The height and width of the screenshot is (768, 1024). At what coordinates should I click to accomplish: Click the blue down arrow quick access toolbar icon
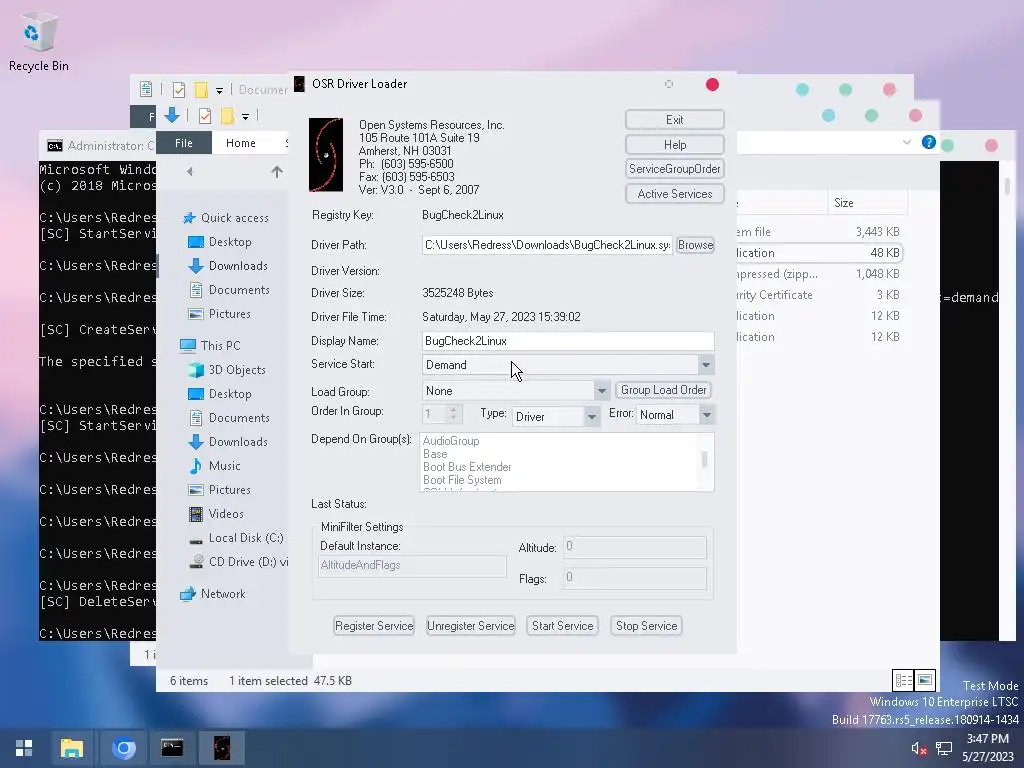pyautogui.click(x=172, y=116)
